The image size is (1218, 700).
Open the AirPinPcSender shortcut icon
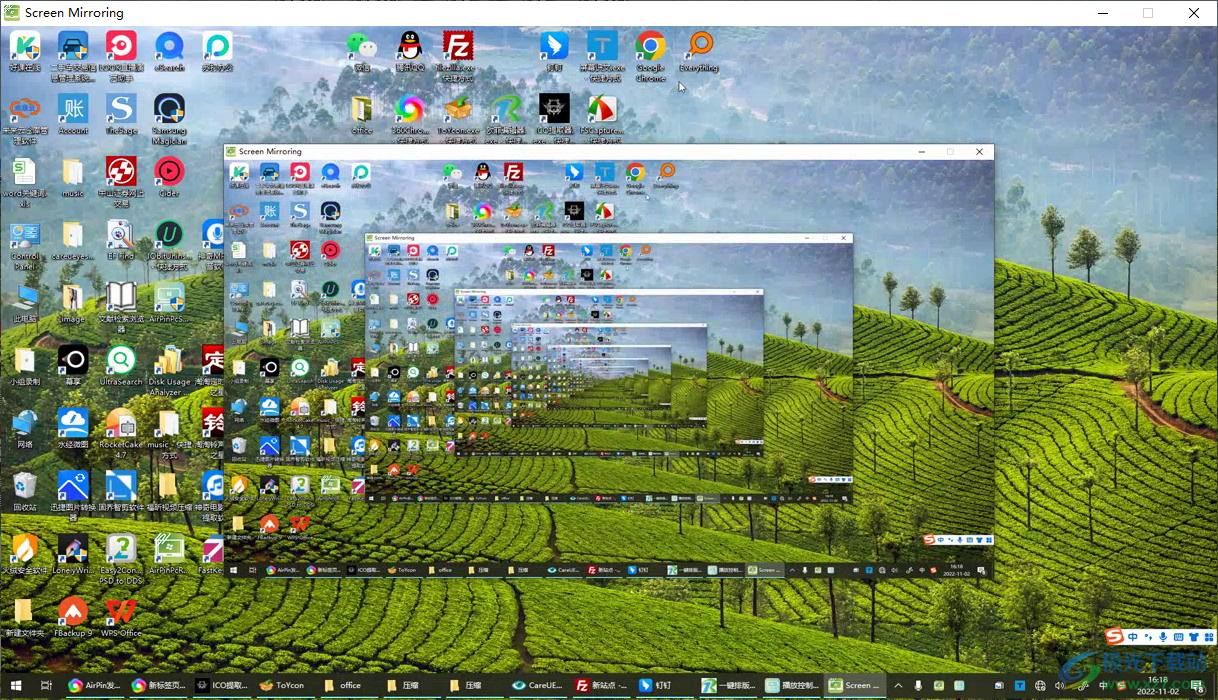pos(169,298)
